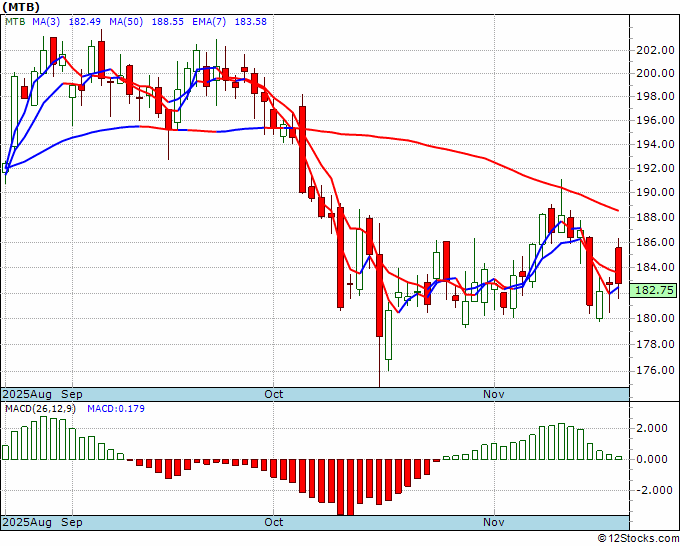
Task: Click the 196.00 price axis label
Action: pos(655,120)
